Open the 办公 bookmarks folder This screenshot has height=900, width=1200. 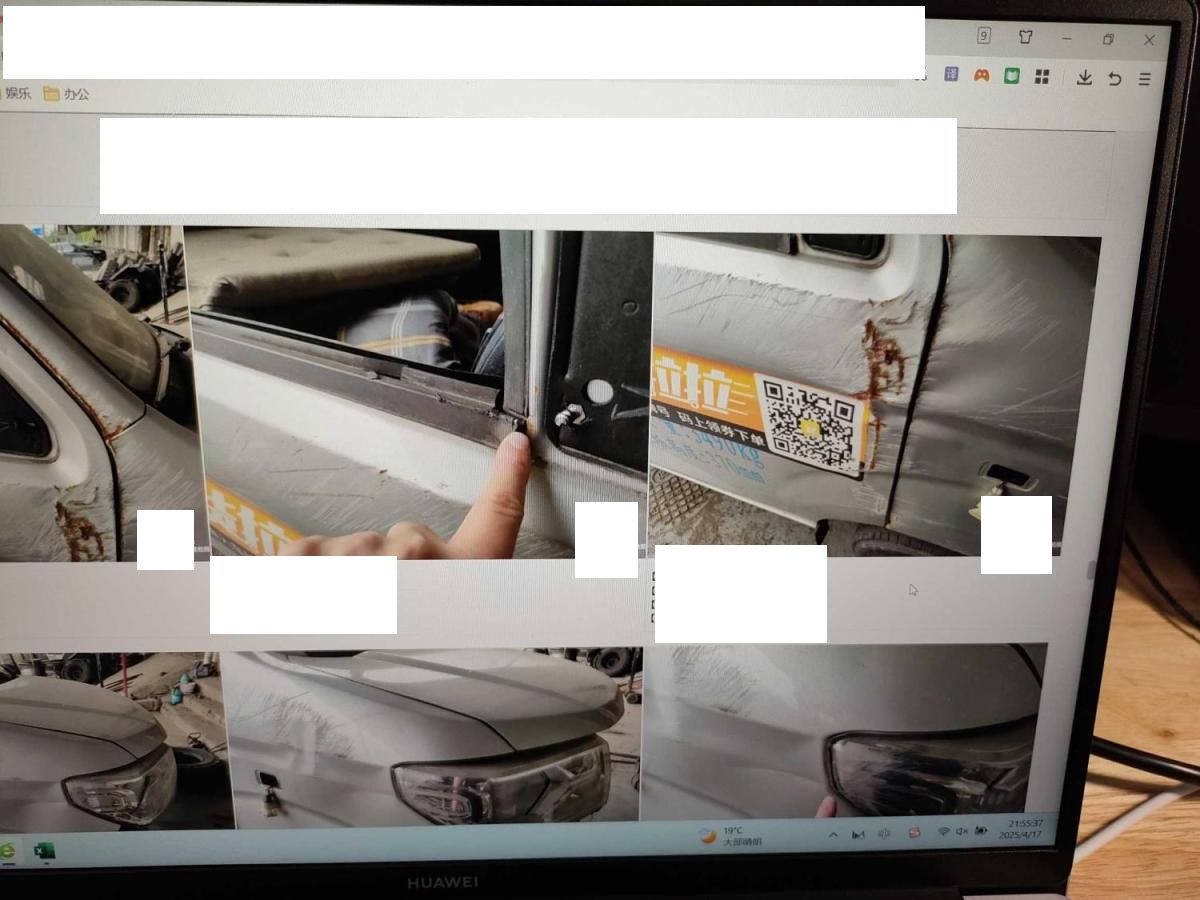pos(66,94)
